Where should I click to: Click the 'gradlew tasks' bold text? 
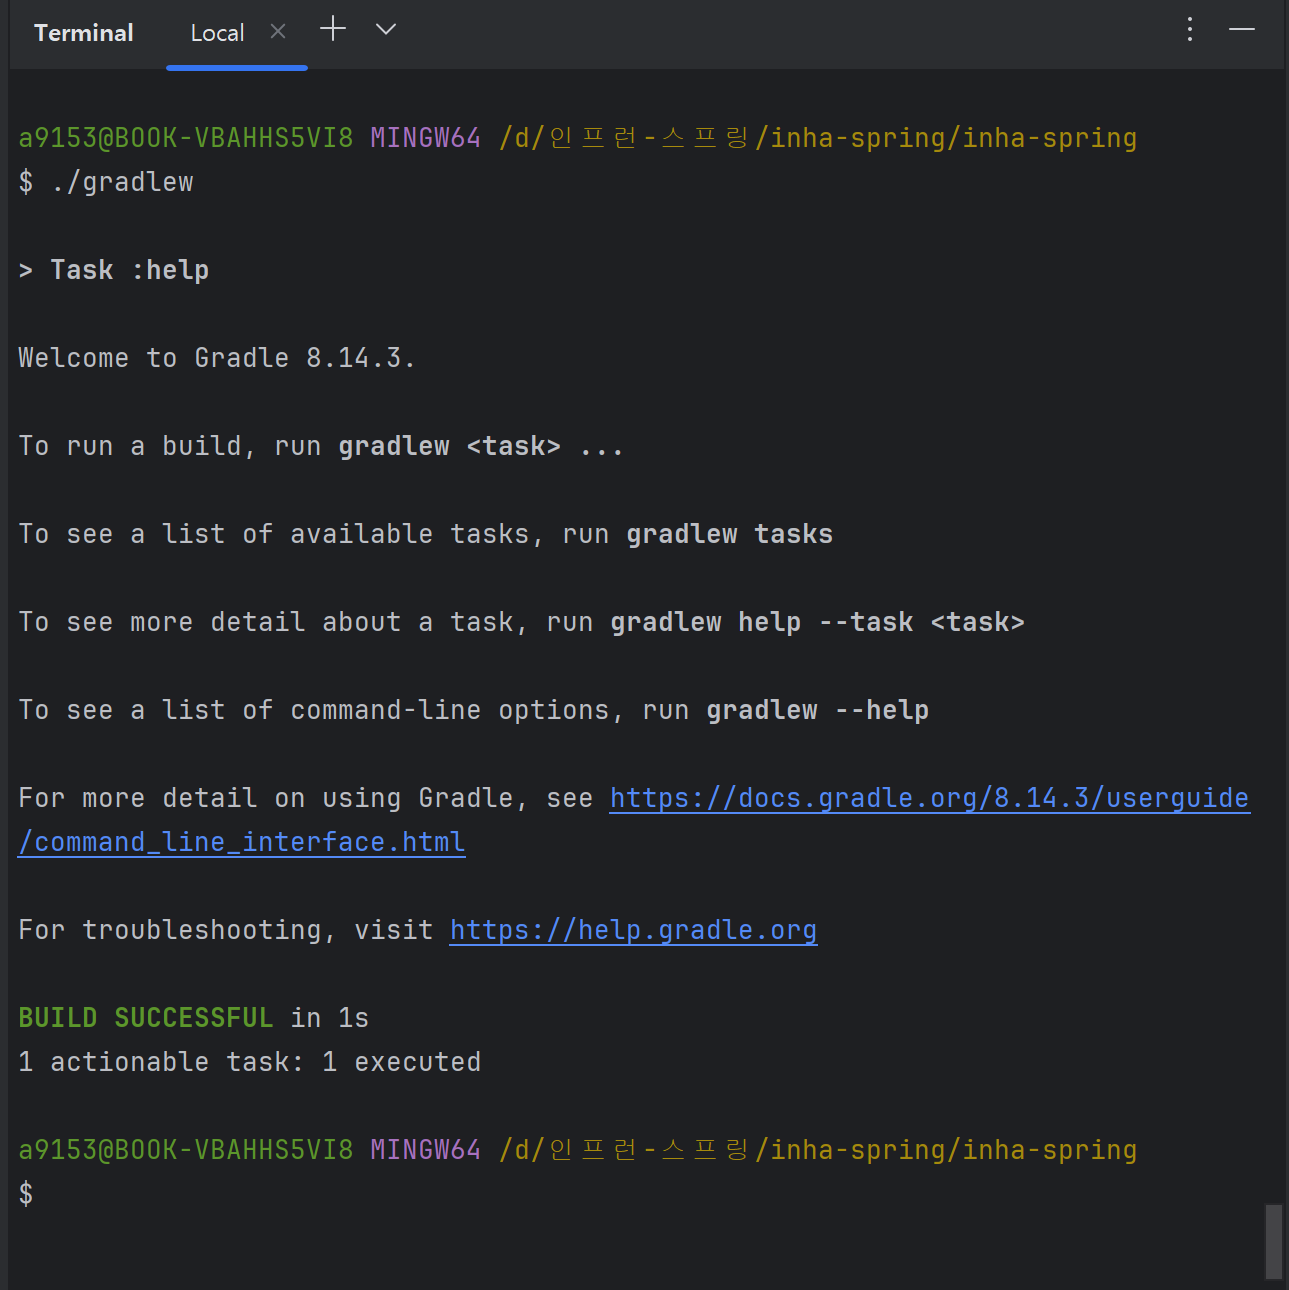point(730,534)
